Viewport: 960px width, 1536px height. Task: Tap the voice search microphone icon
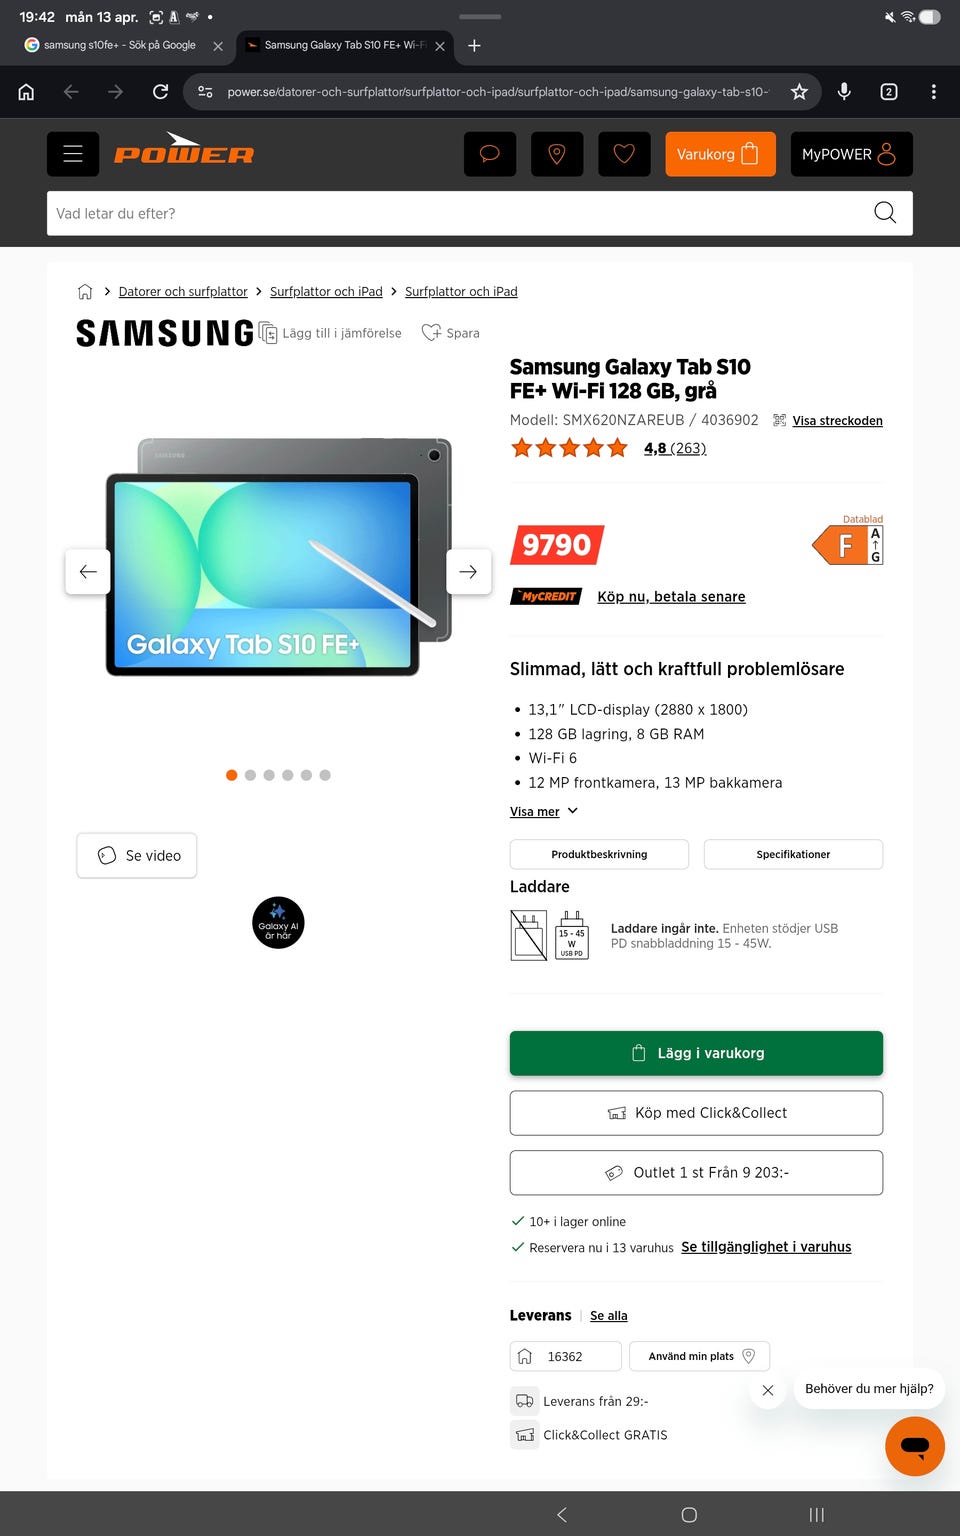point(844,92)
